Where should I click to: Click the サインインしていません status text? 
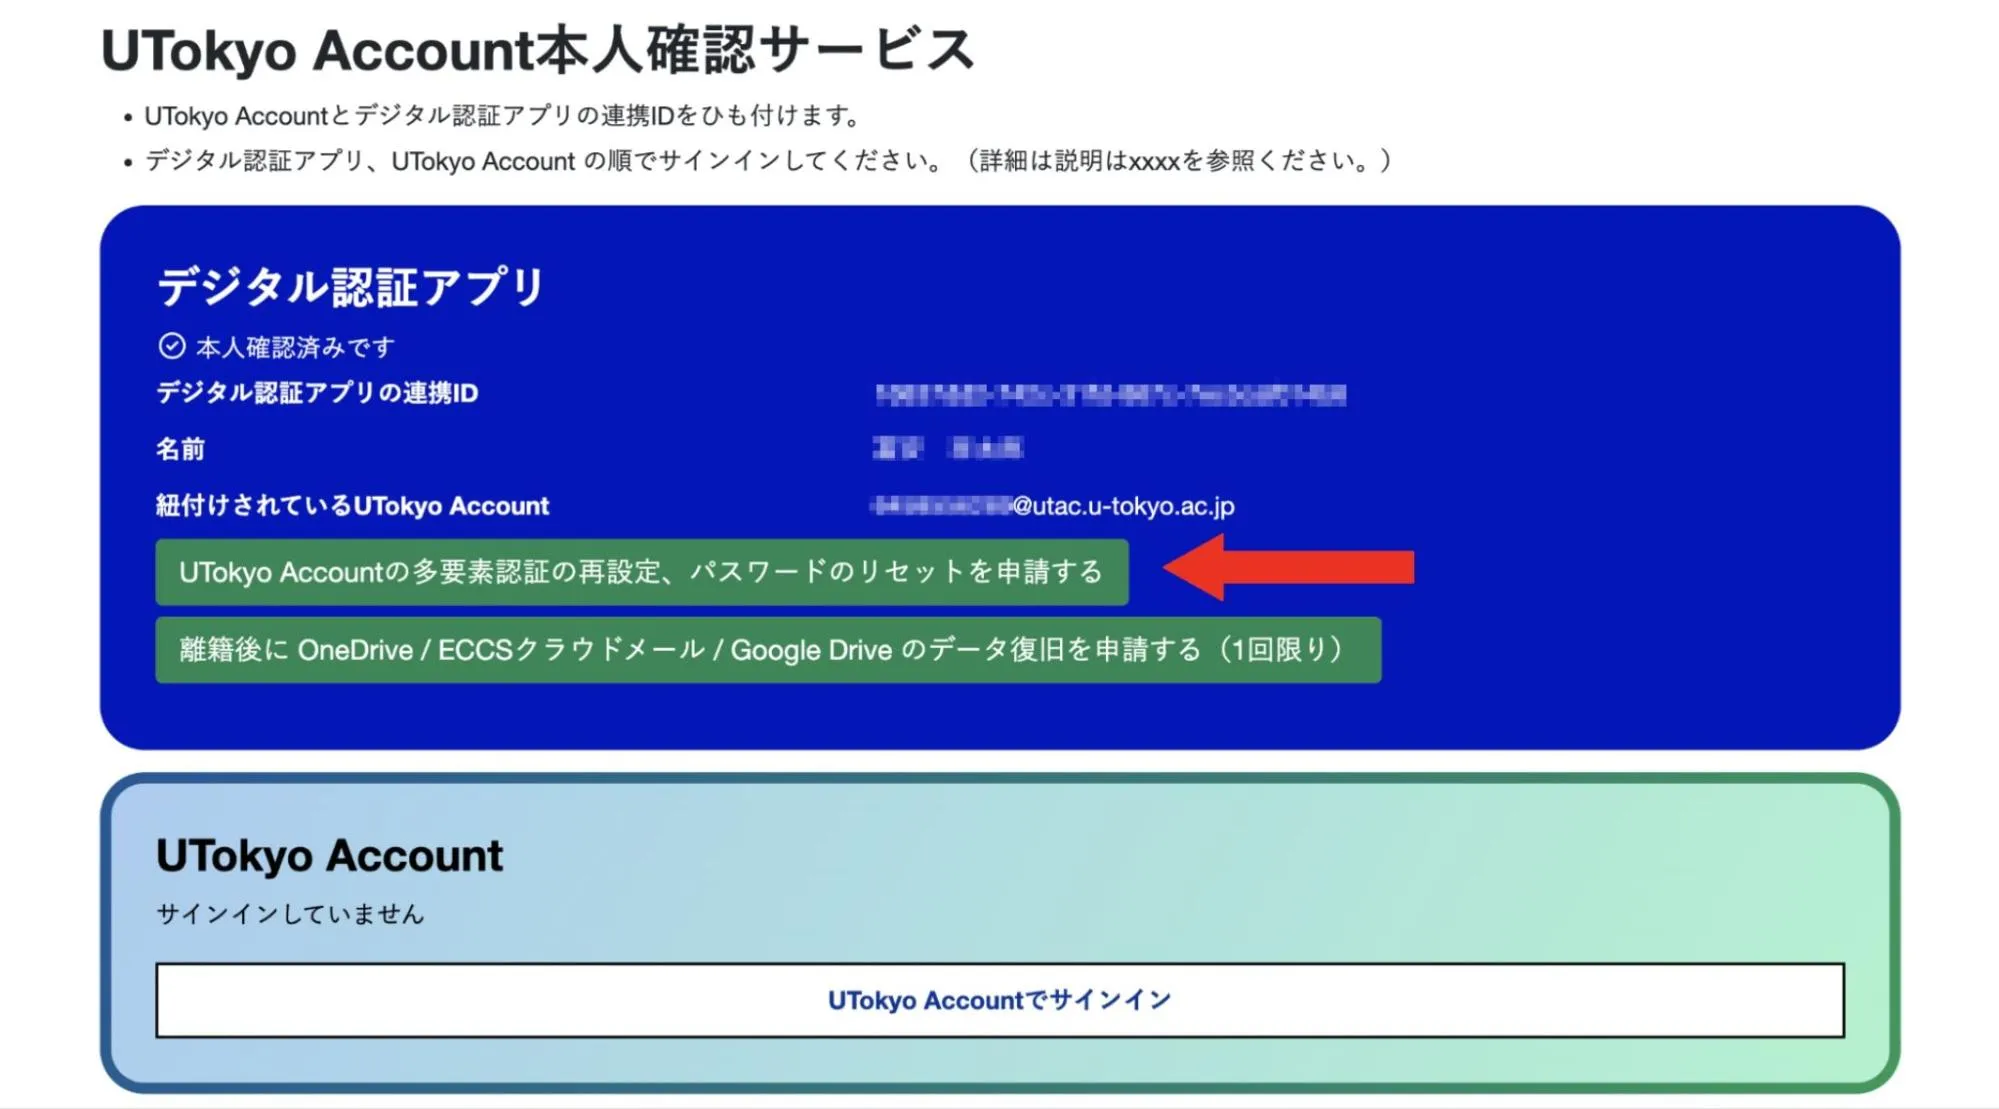click(290, 914)
